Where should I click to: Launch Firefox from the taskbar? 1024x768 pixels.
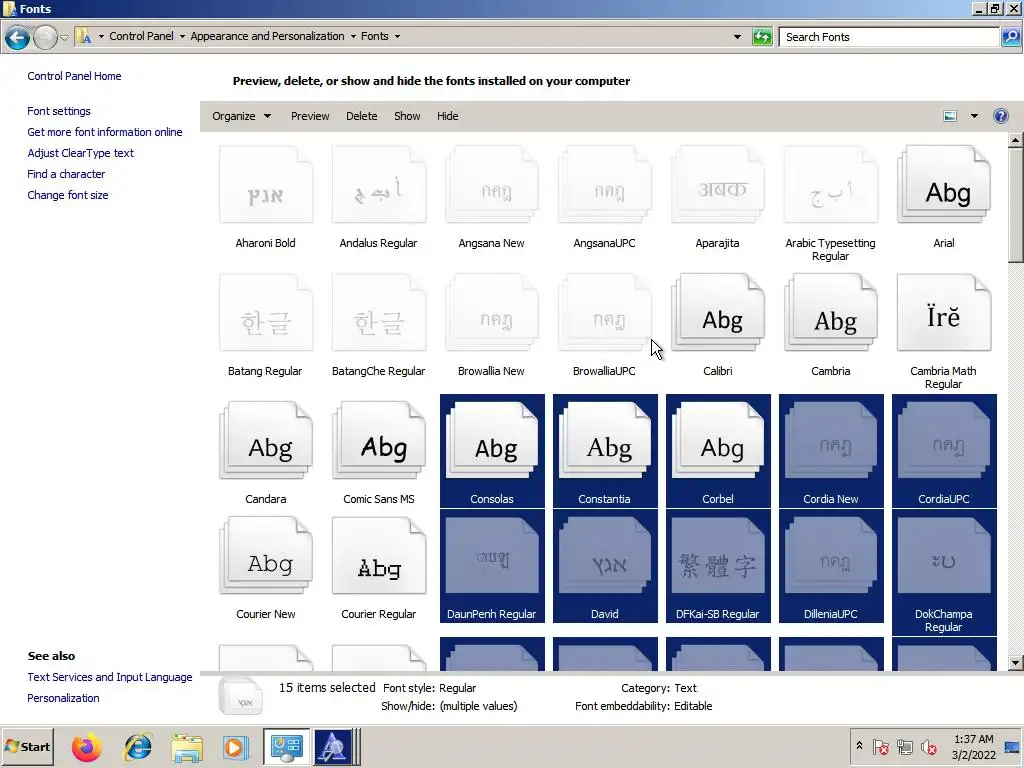tap(86, 746)
